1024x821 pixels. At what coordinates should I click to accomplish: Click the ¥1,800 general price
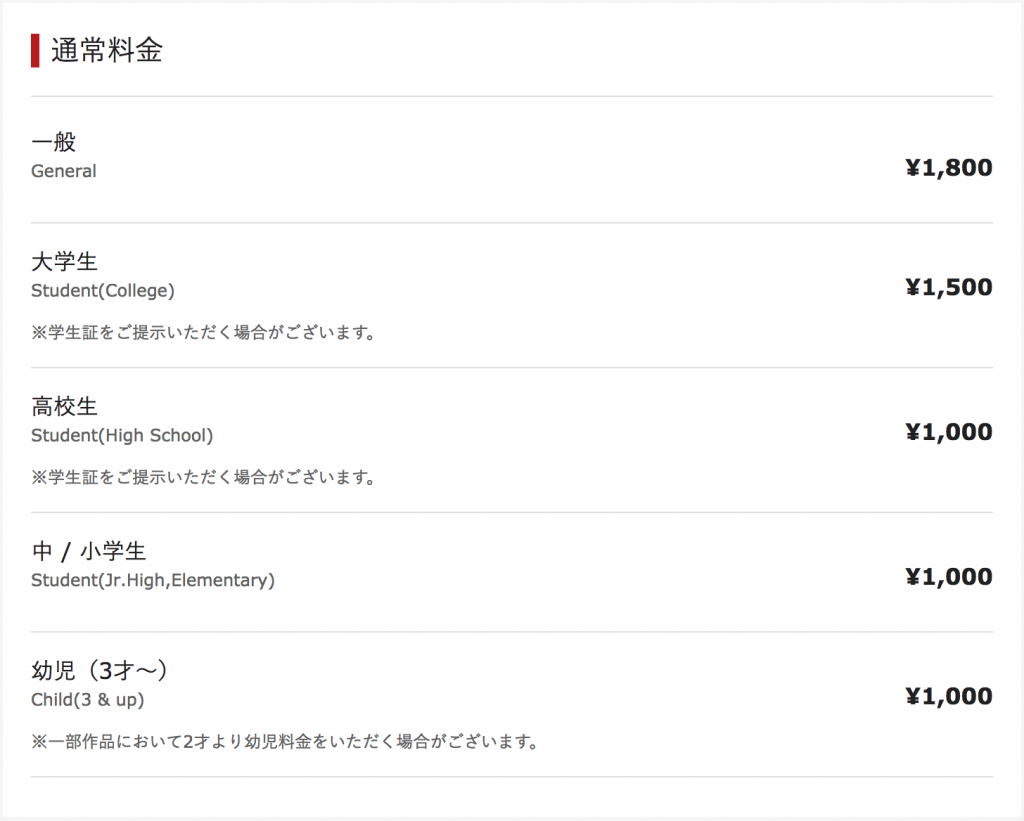point(948,168)
